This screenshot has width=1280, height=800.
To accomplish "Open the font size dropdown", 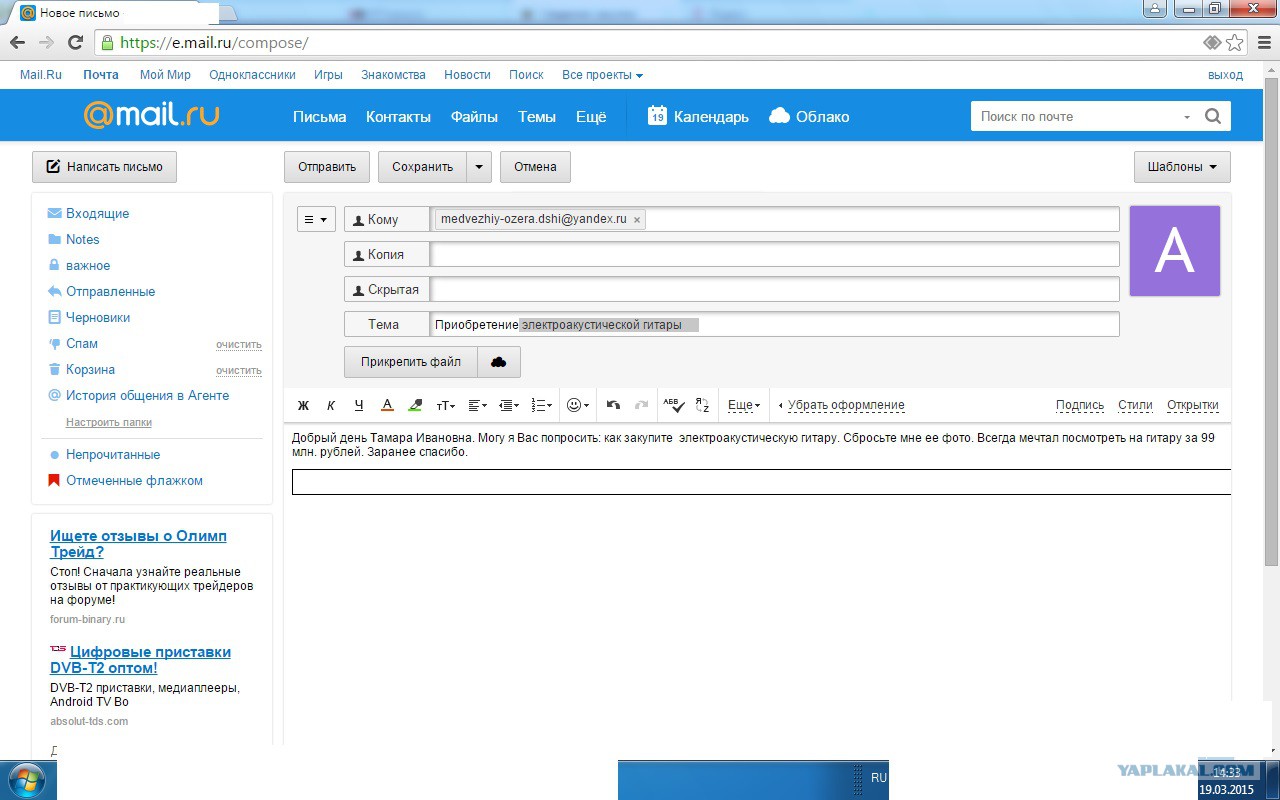I will (x=446, y=406).
